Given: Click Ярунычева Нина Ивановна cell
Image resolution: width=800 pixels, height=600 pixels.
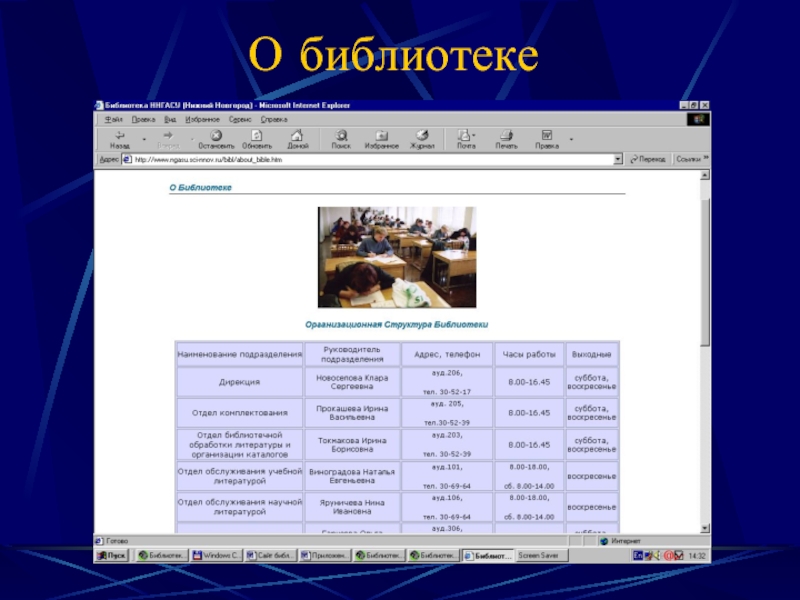Looking at the screenshot, I should pyautogui.click(x=352, y=507).
